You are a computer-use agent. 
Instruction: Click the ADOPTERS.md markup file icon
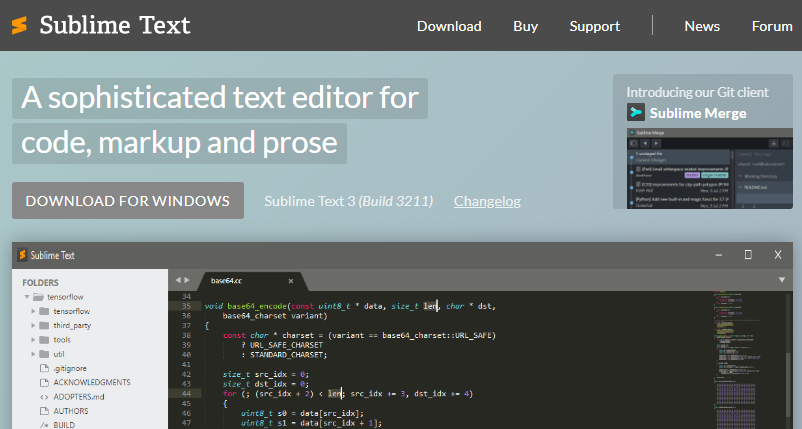(44, 397)
